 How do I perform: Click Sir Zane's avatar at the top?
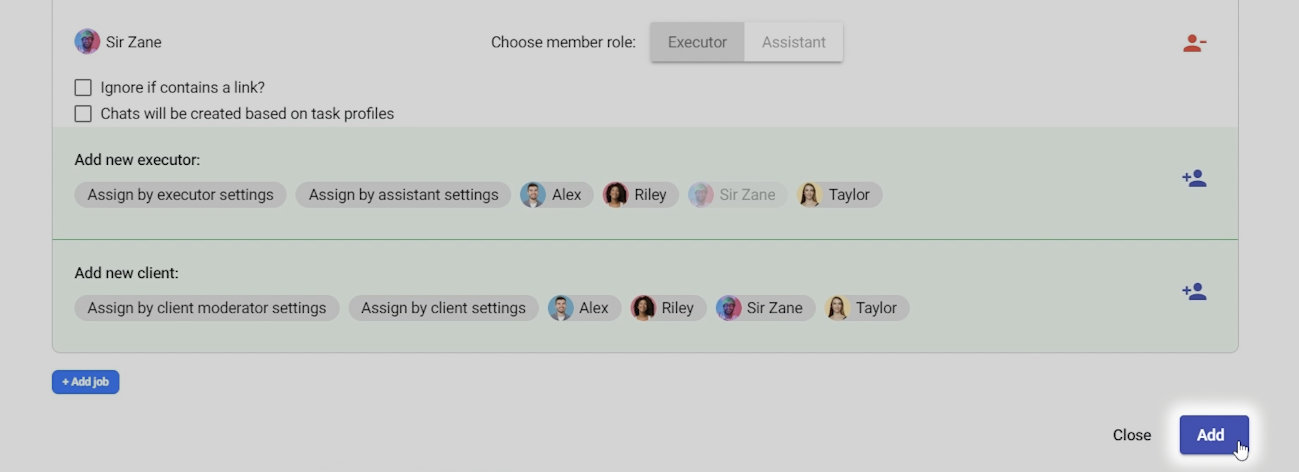(87, 42)
